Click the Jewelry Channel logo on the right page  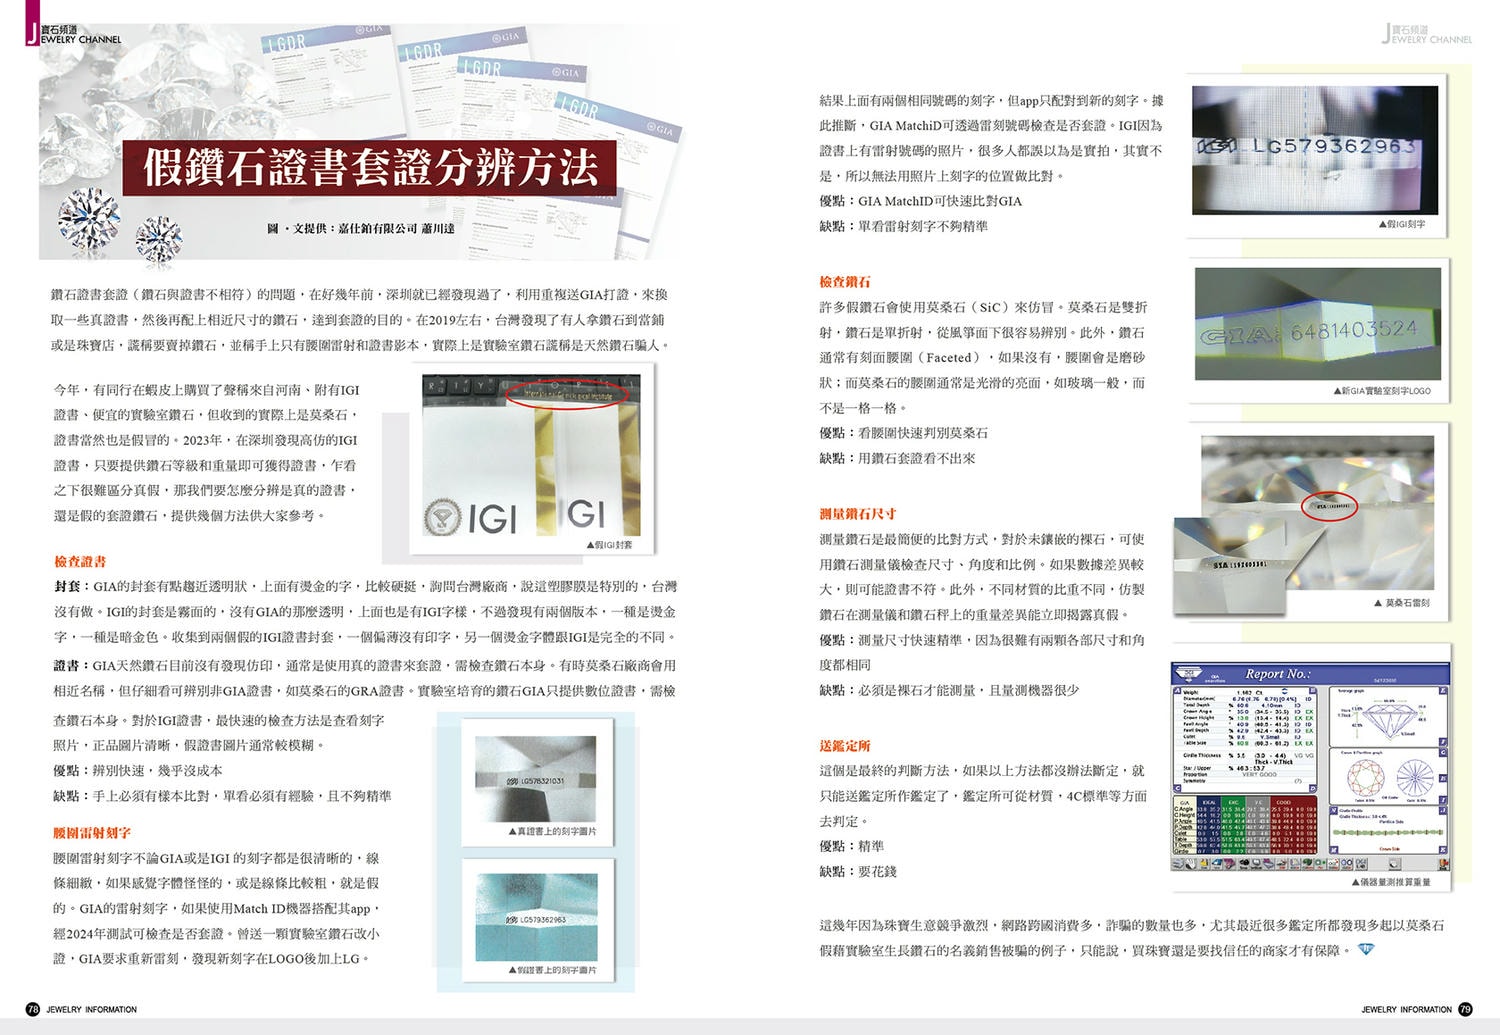1426,34
